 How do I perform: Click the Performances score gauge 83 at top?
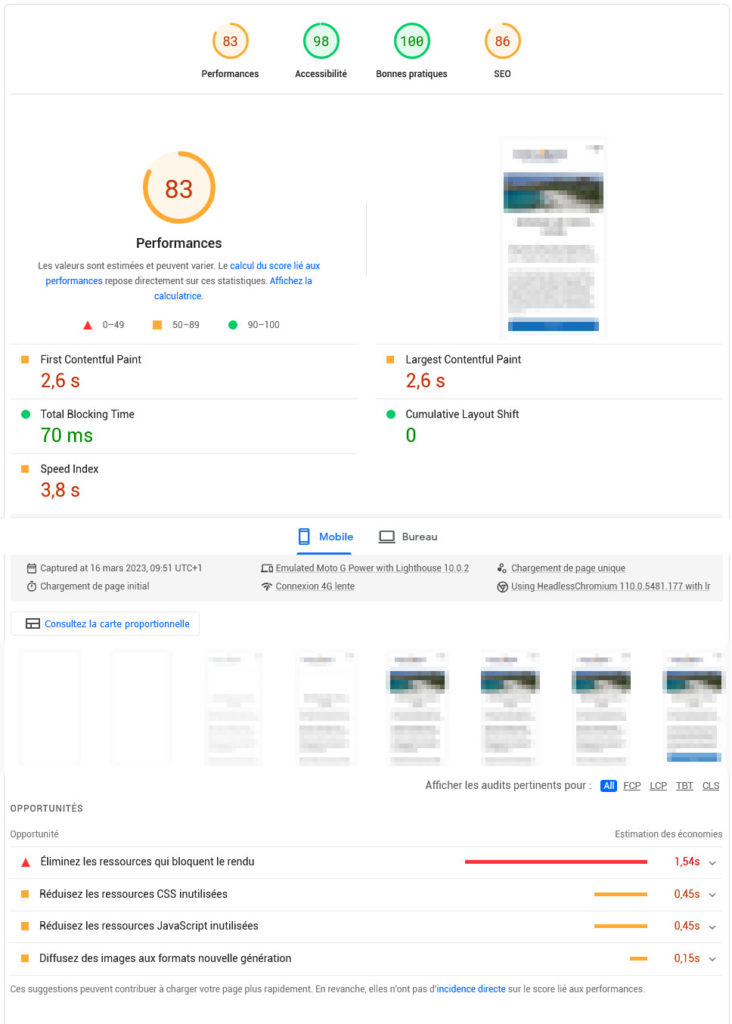click(230, 41)
